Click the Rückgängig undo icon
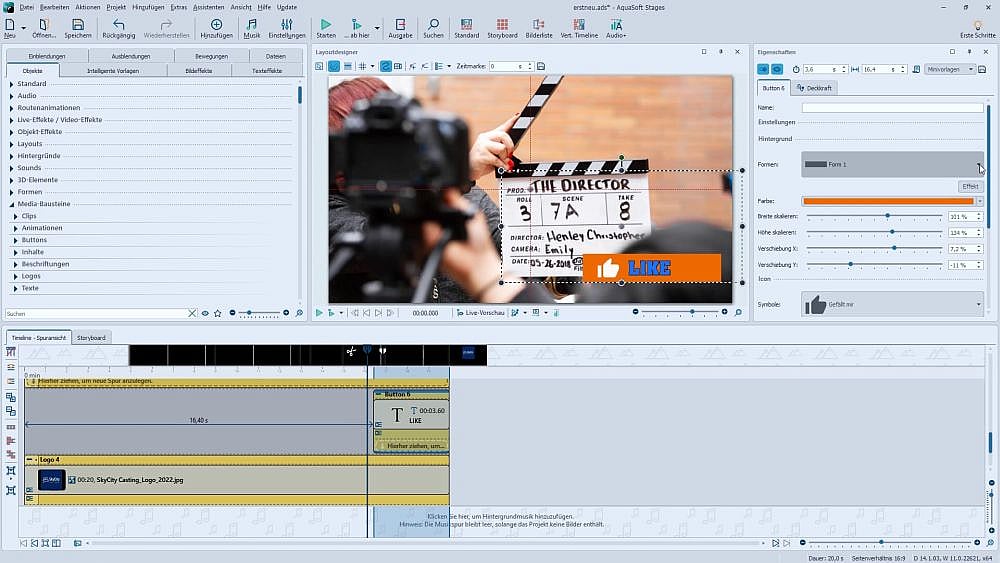This screenshot has height=563, width=1000. (119, 24)
